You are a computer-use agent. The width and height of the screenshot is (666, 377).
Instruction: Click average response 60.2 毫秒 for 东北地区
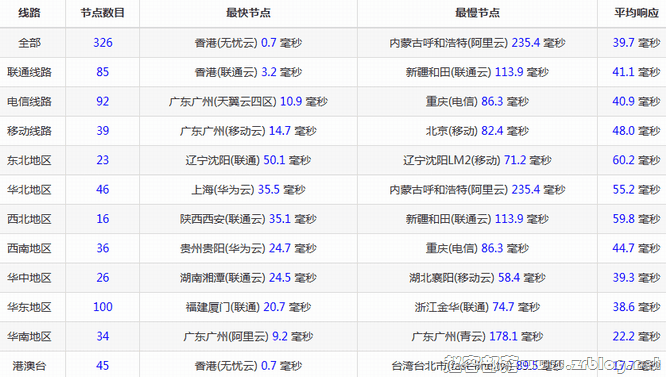636,160
